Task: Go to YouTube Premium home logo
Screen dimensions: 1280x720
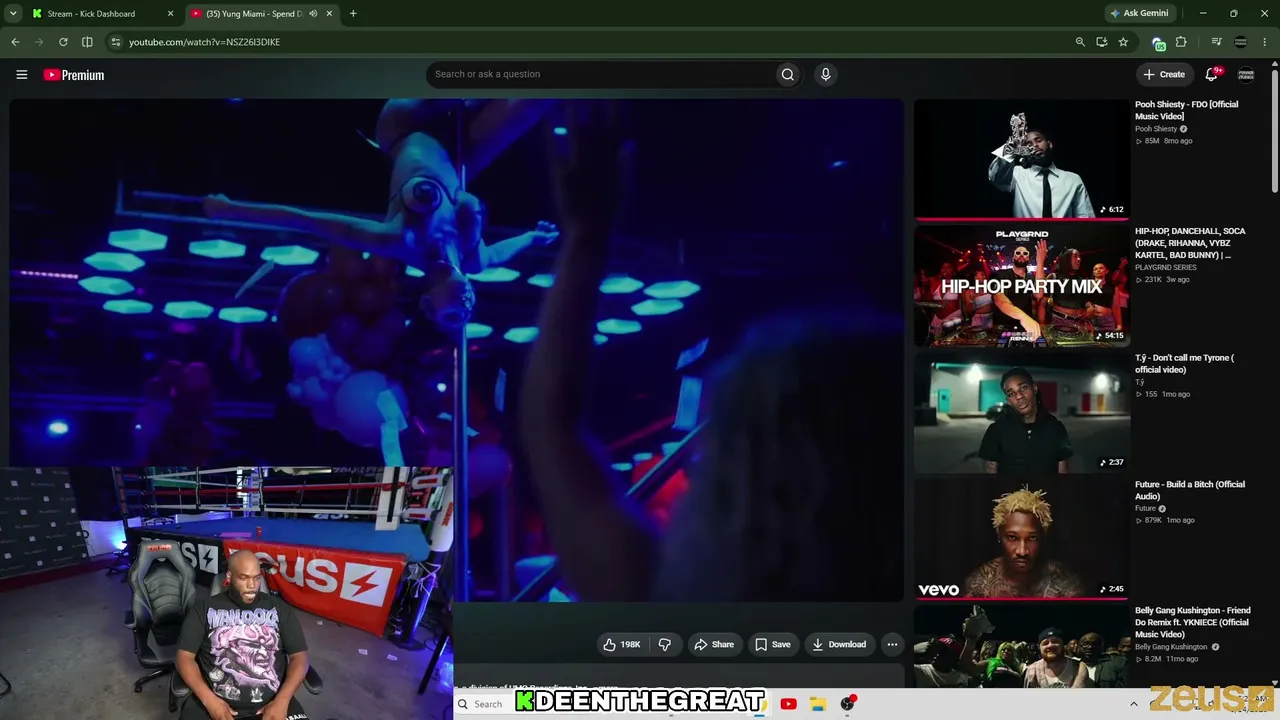Action: pyautogui.click(x=74, y=75)
